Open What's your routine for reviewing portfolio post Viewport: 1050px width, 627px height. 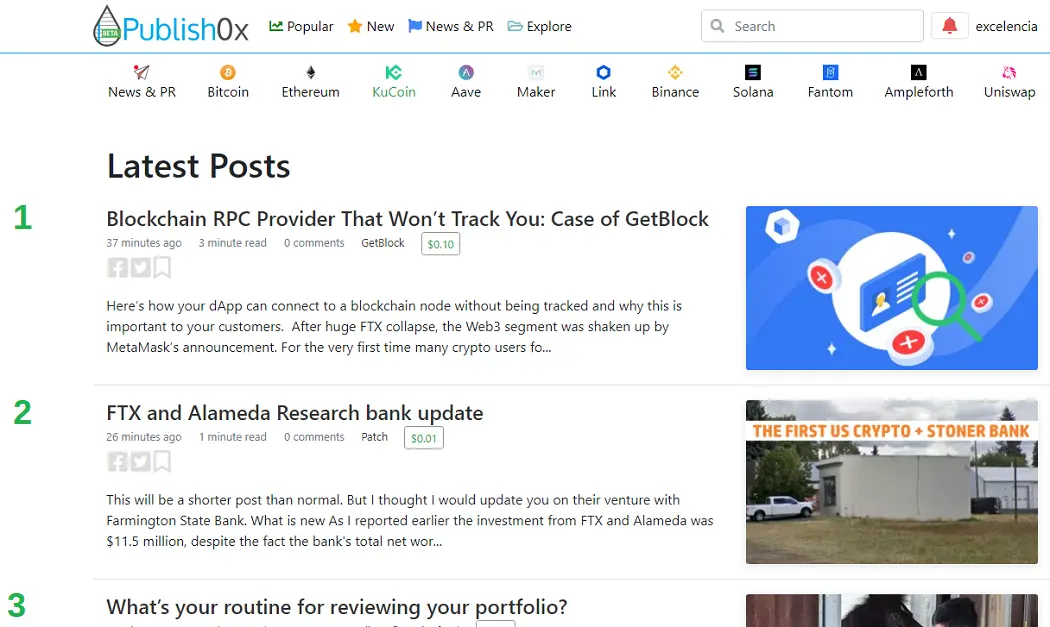click(x=337, y=608)
